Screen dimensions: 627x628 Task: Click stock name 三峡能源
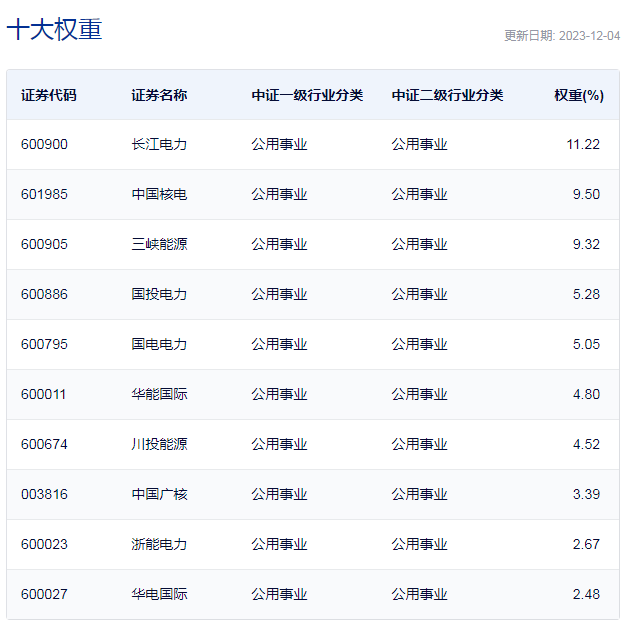pyautogui.click(x=159, y=244)
